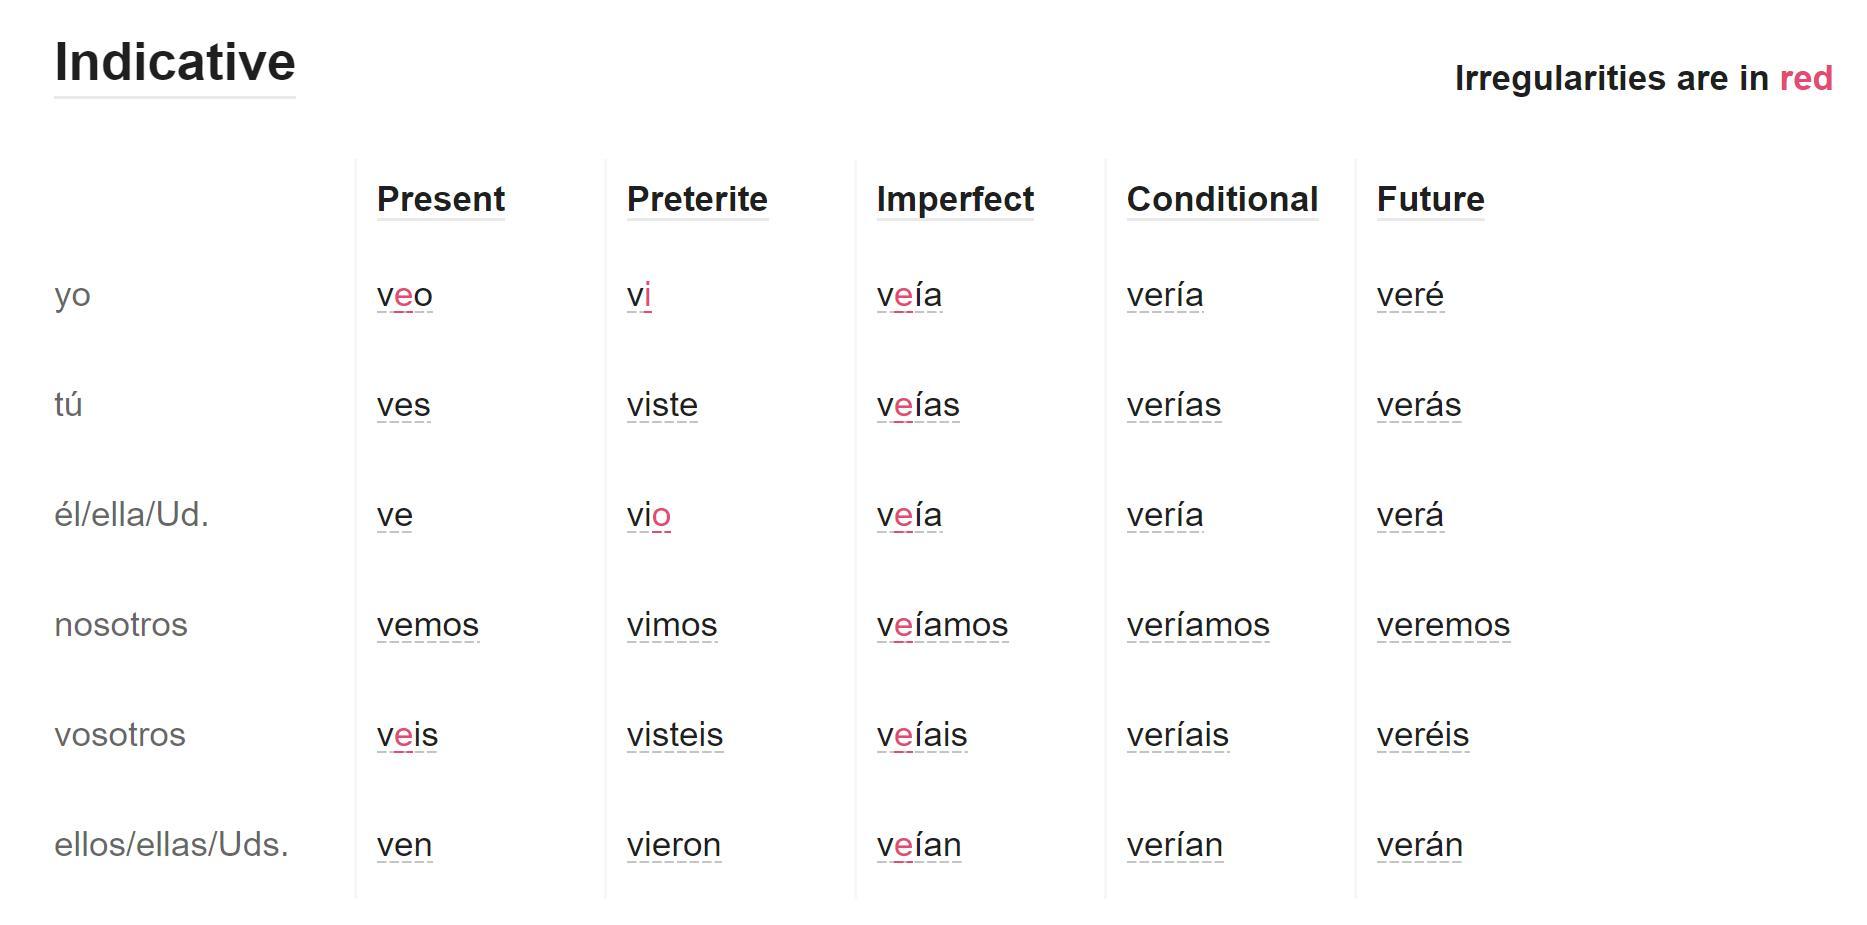Viewport: 1867px width, 925px height.
Task: Open the Preterite tense column header
Action: [697, 199]
